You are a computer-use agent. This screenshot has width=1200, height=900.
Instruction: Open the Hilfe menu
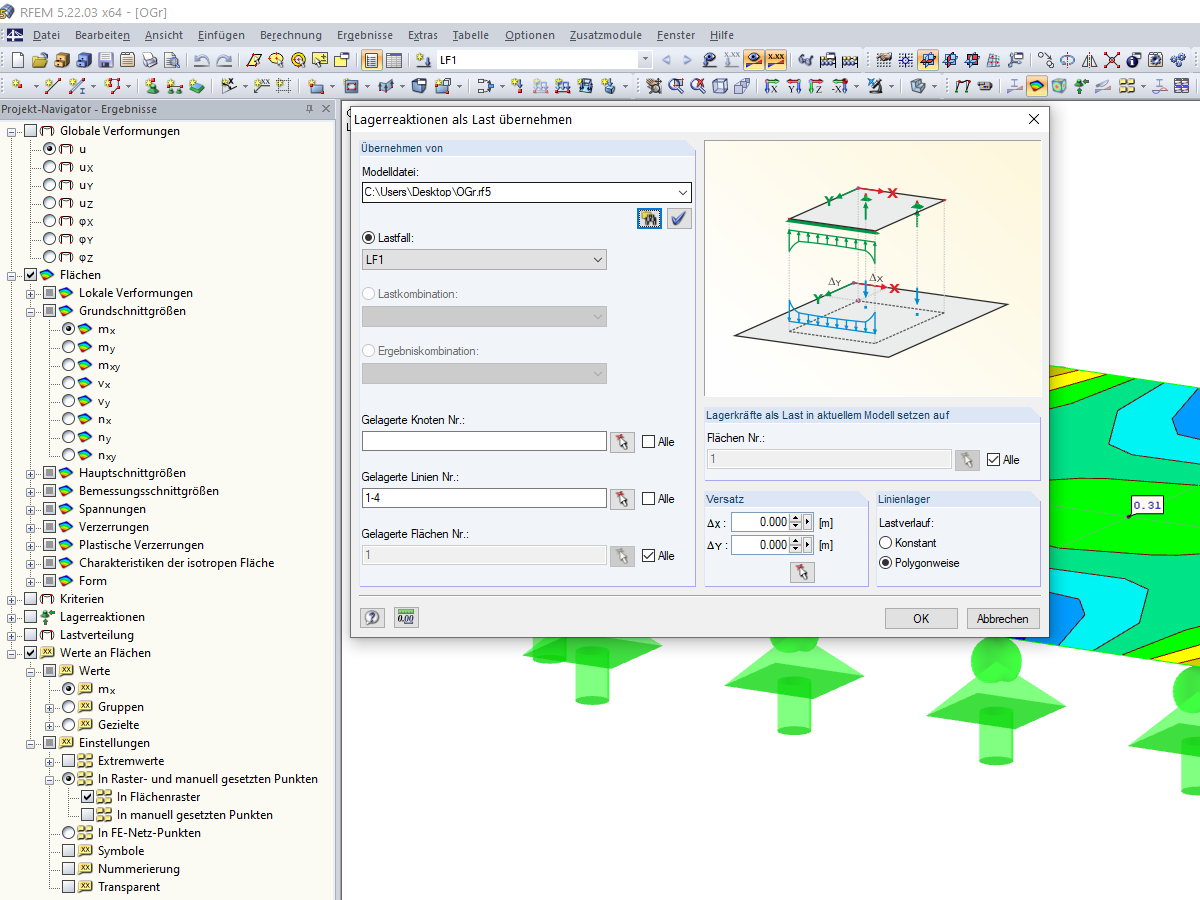pyautogui.click(x=722, y=35)
